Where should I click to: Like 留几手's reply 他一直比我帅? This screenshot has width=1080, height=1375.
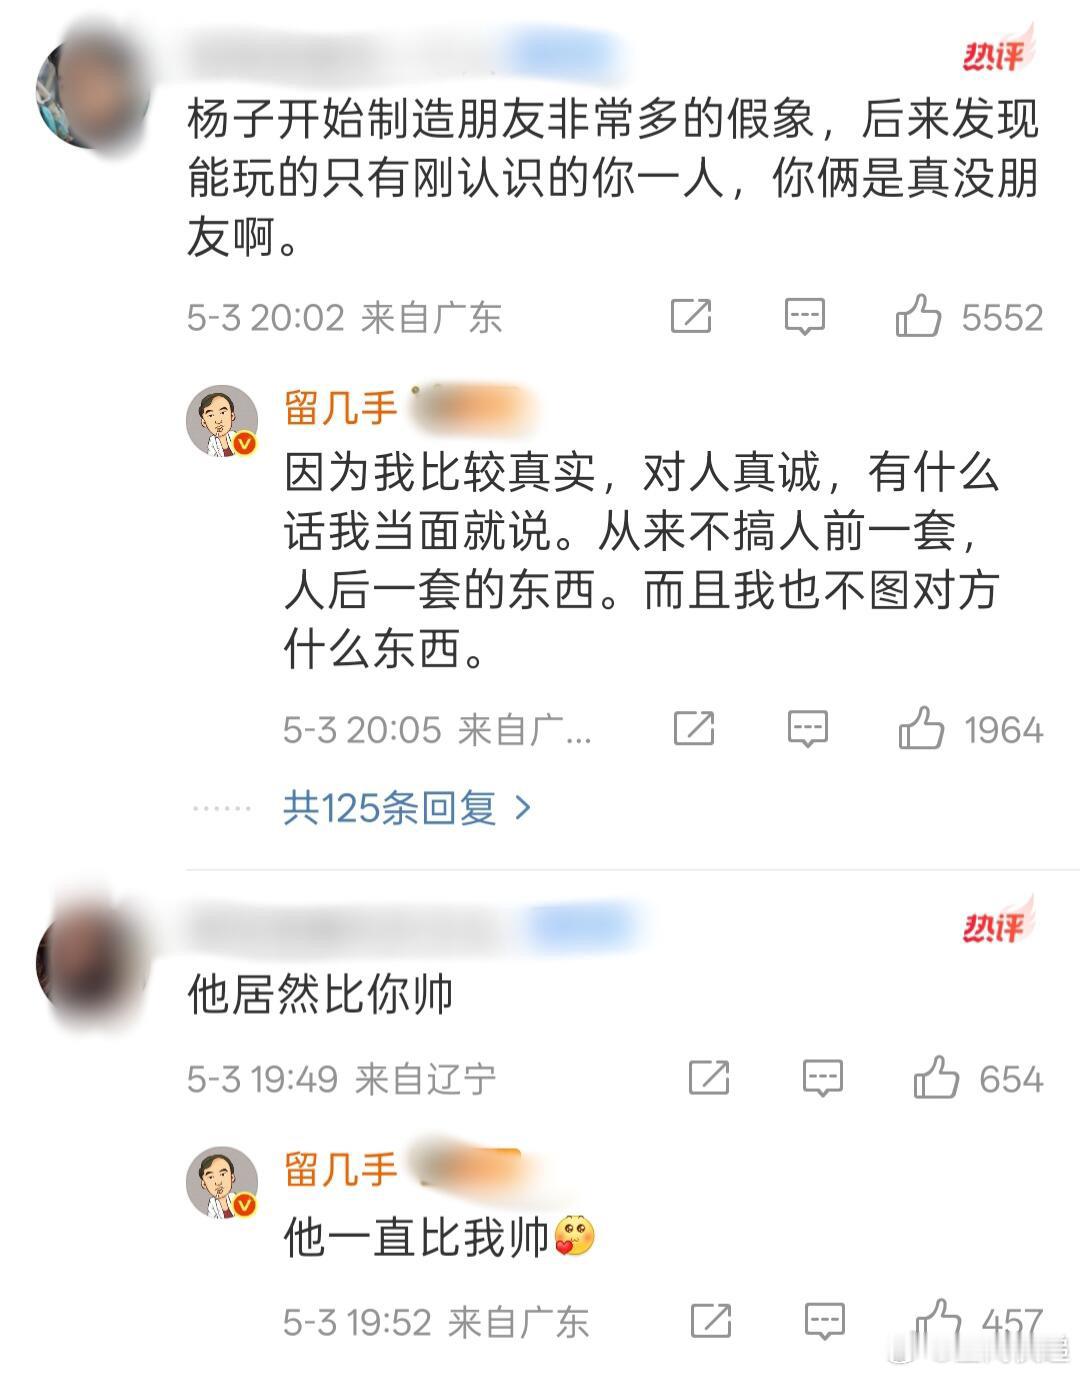pyautogui.click(x=939, y=1320)
